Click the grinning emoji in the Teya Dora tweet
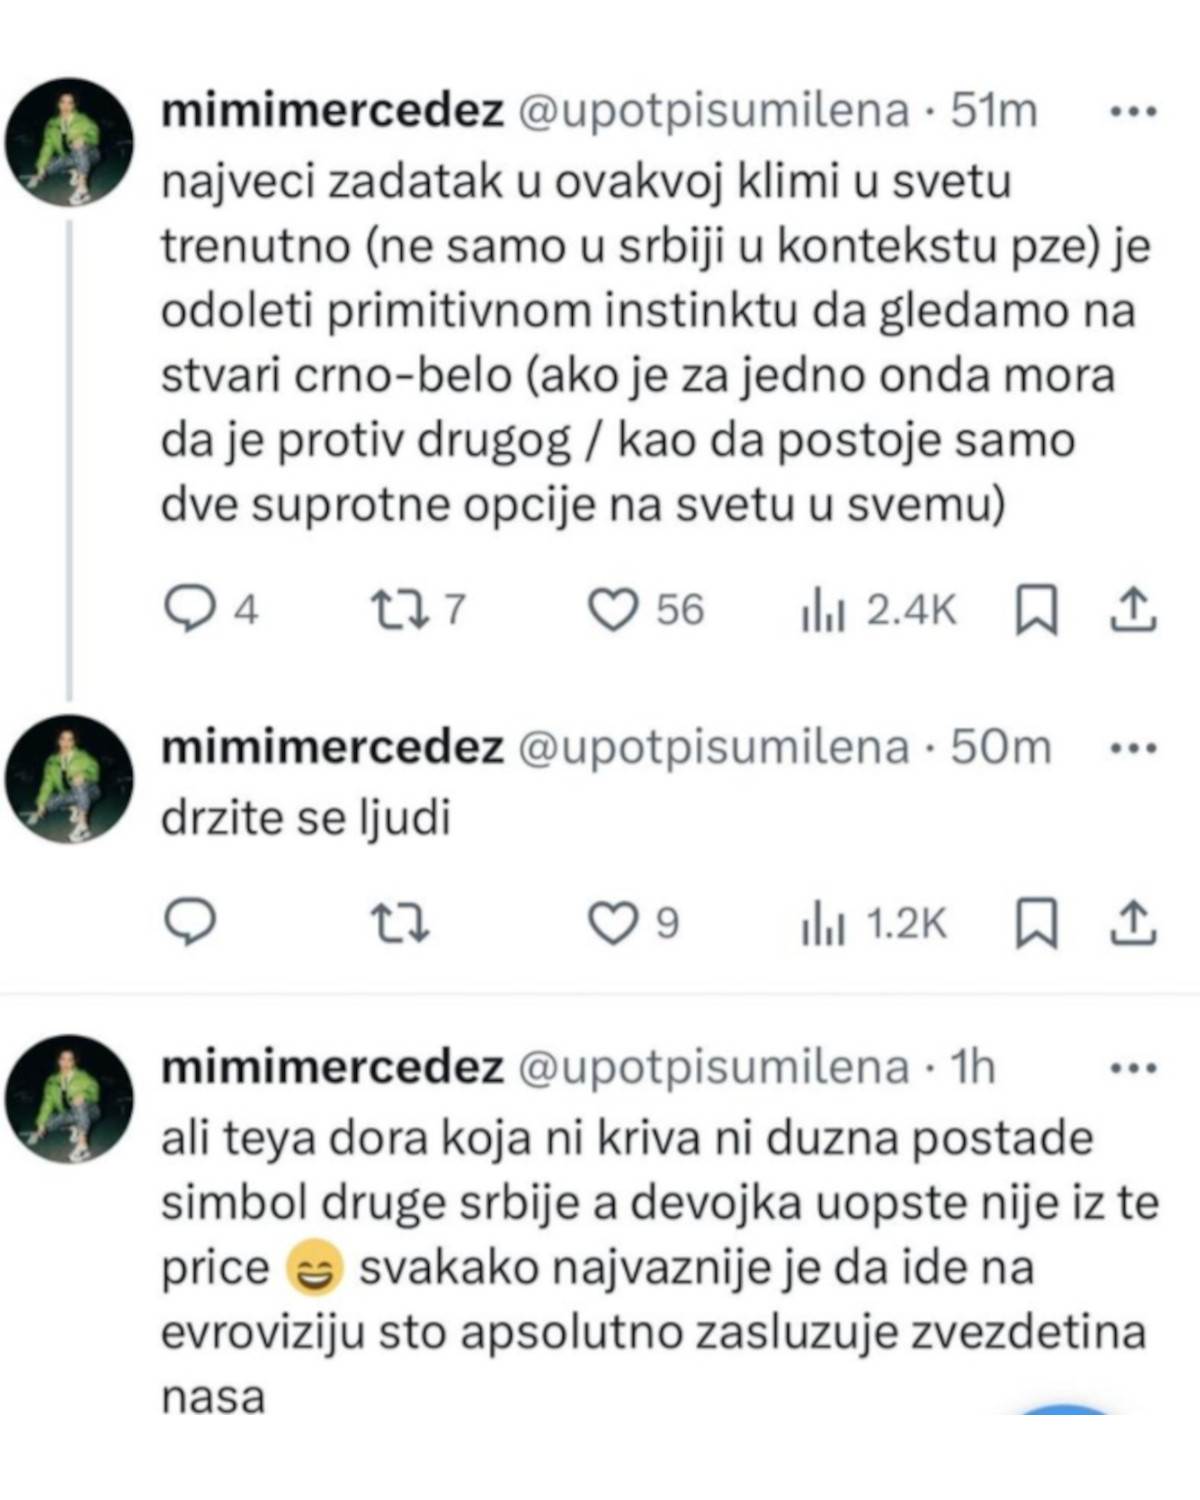This screenshot has height=1500, width=1200. [x=315, y=1267]
